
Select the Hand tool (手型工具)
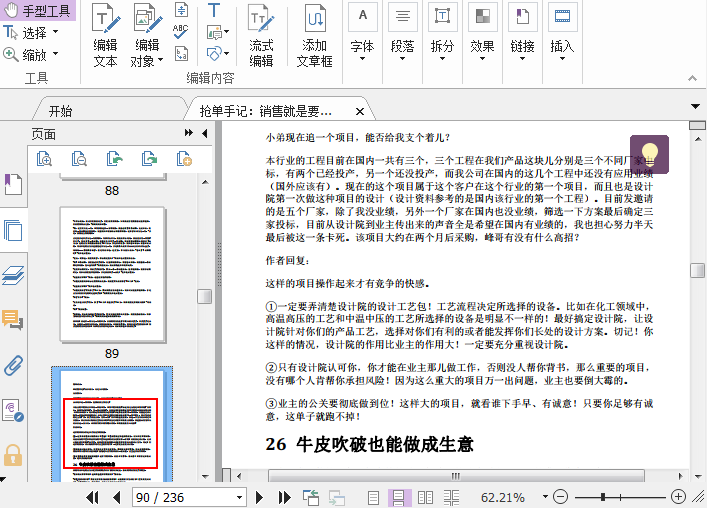tap(38, 11)
